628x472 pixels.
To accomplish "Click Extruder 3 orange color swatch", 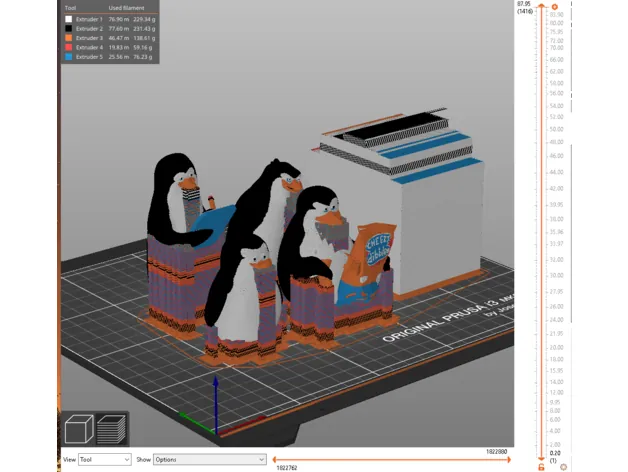I will (x=68, y=37).
